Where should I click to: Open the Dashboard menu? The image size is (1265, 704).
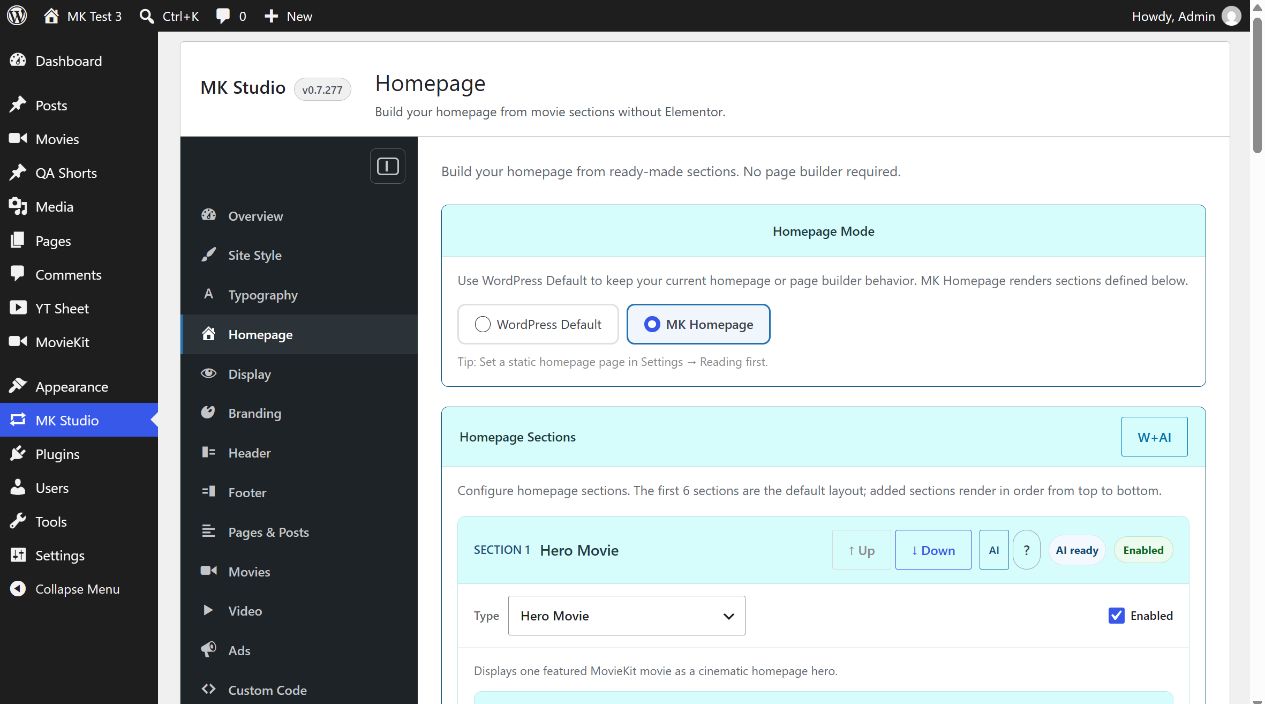79,61
